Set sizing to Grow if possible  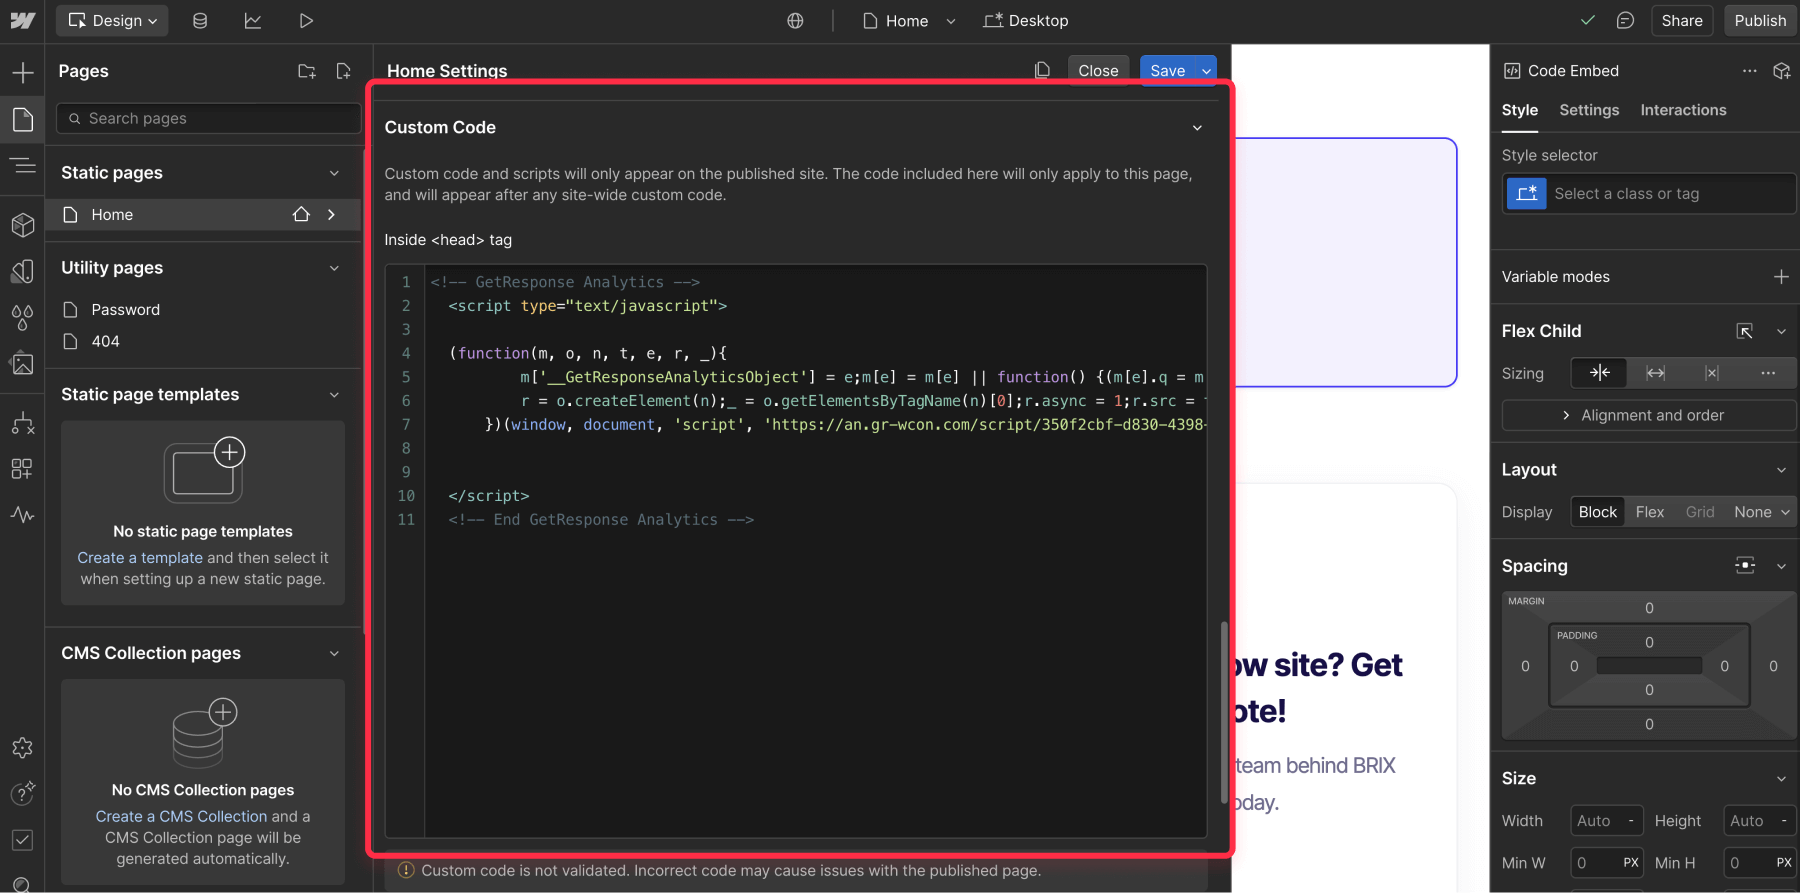1656,373
